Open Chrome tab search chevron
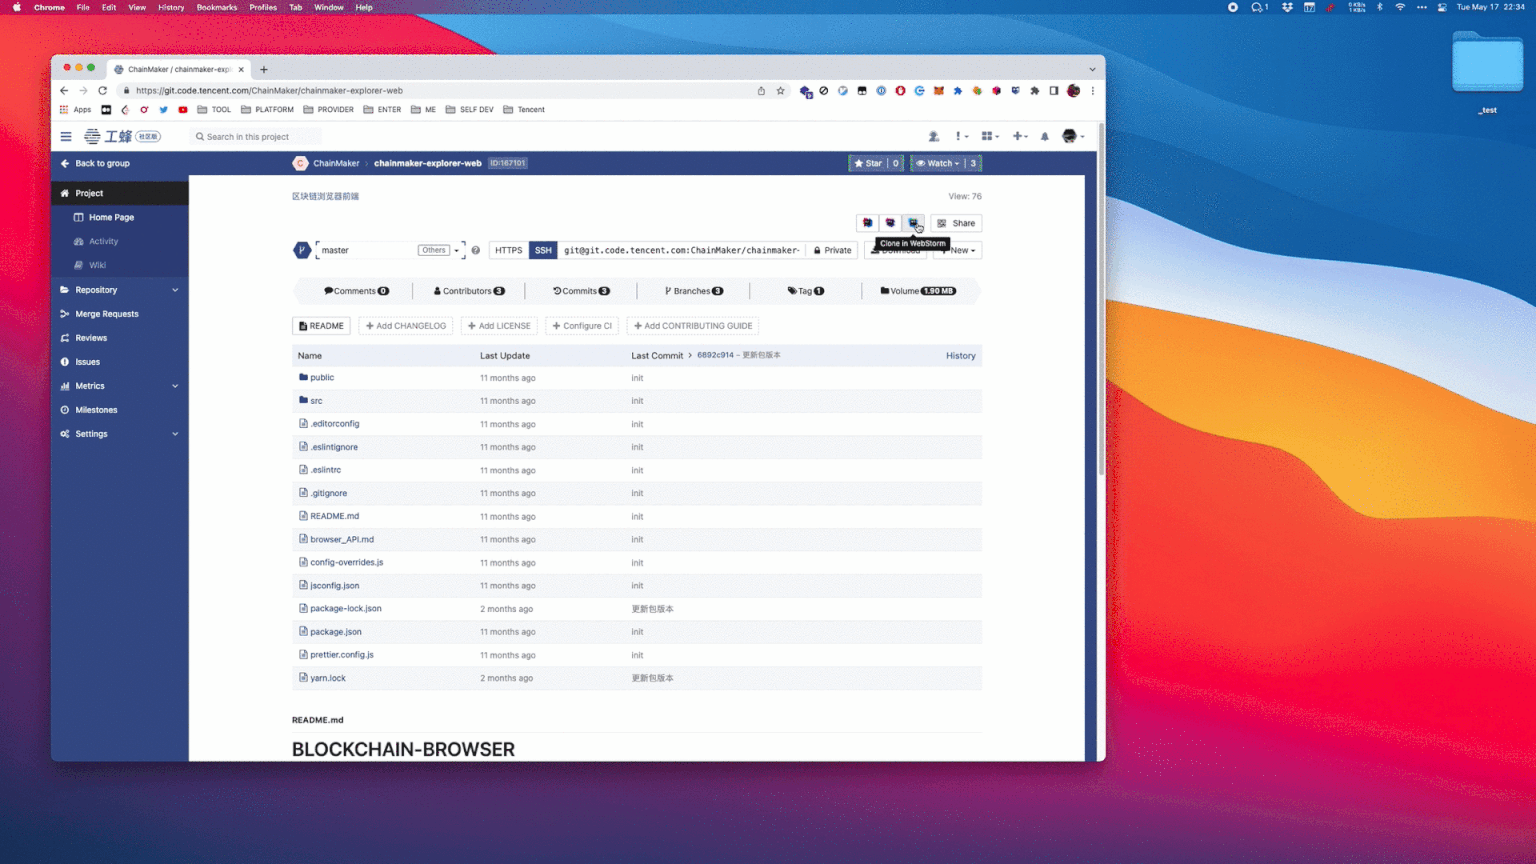The image size is (1536, 864). pos(1092,69)
